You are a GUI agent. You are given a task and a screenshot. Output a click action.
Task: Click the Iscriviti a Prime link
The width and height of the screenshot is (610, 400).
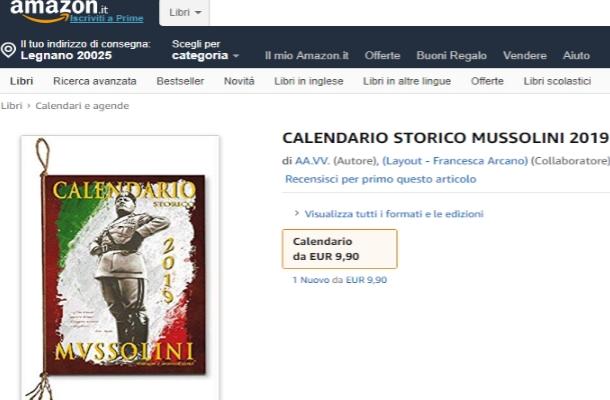[107, 18]
